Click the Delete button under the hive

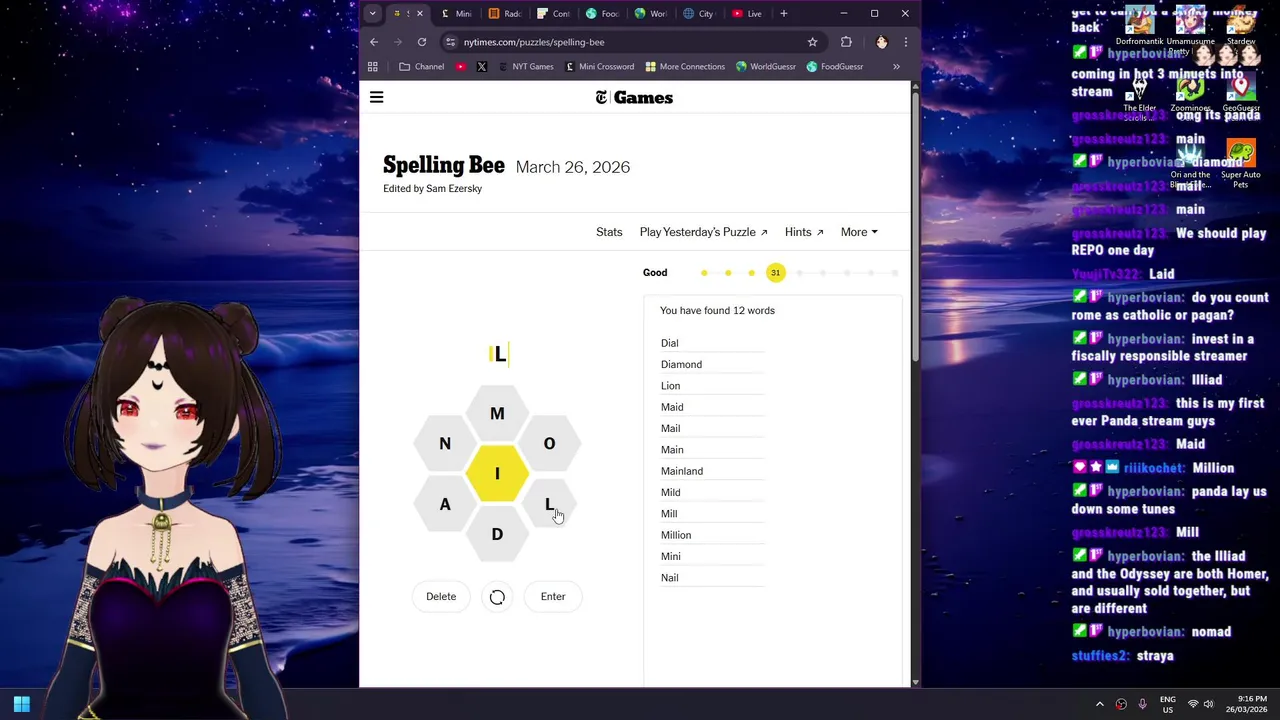[441, 597]
